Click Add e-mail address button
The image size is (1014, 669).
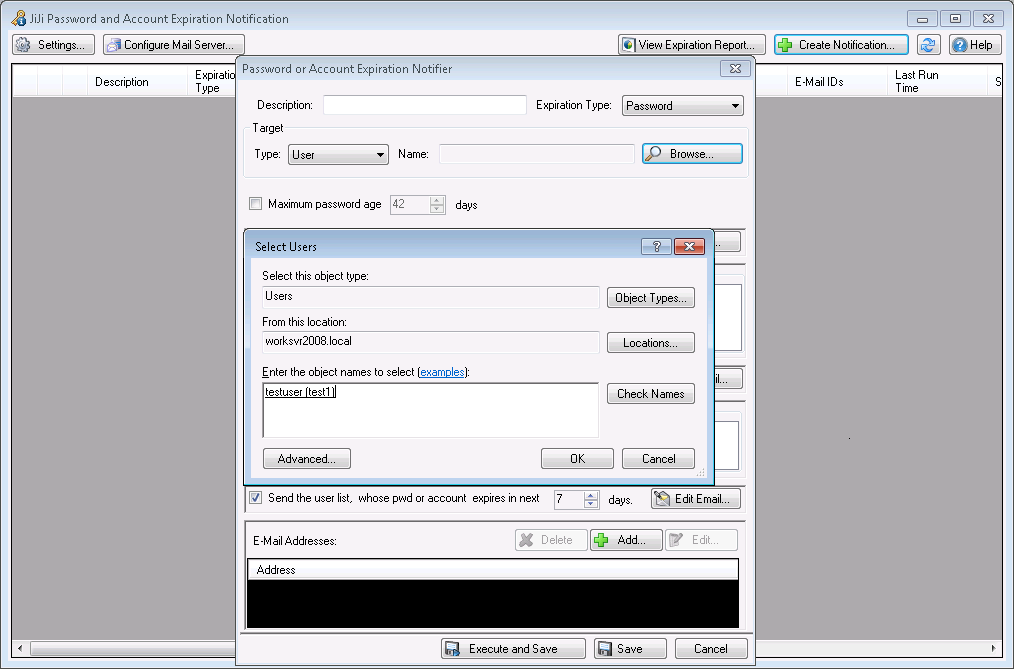click(x=626, y=540)
